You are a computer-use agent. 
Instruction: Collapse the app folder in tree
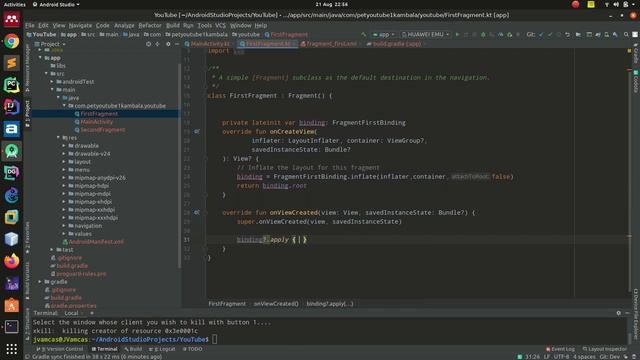pyautogui.click(x=40, y=58)
